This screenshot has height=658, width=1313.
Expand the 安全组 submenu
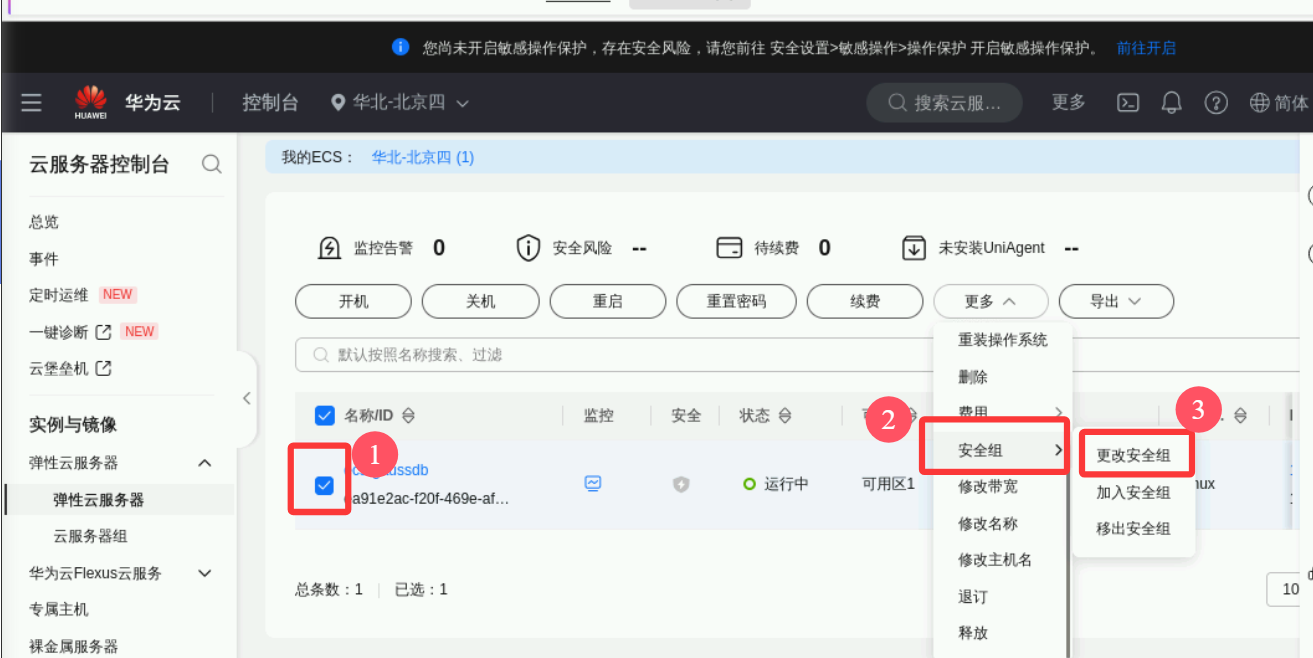click(x=1000, y=450)
